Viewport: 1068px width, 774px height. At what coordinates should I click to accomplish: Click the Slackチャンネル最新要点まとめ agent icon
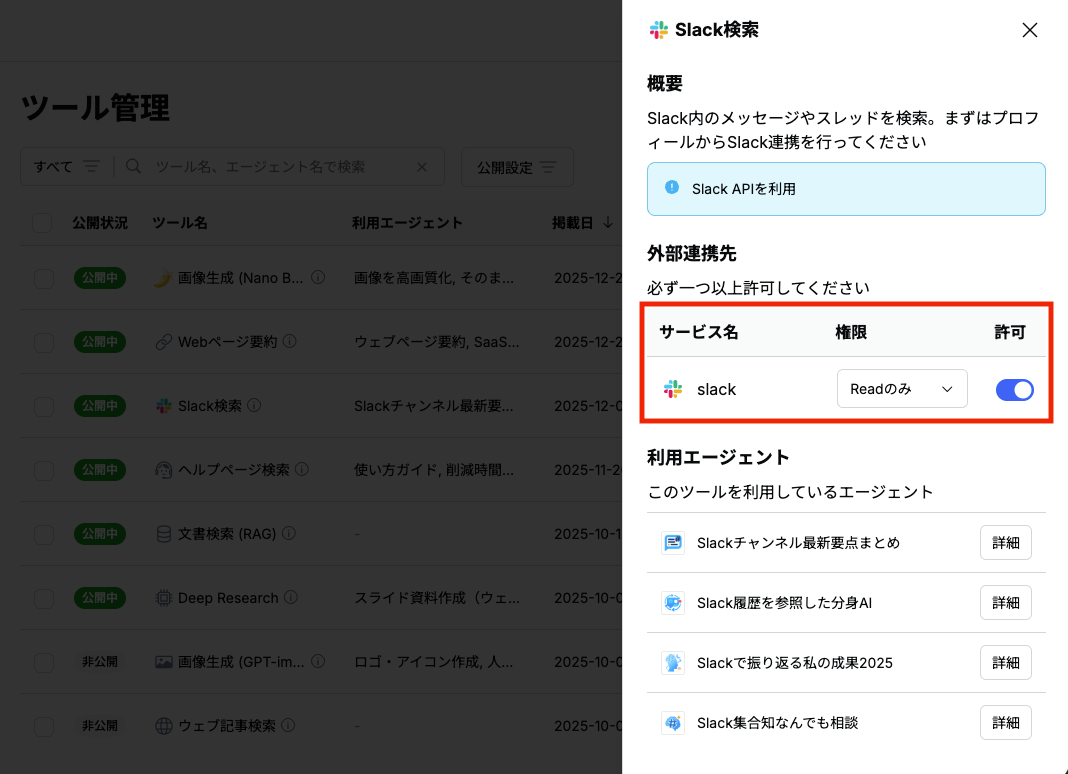pos(673,543)
